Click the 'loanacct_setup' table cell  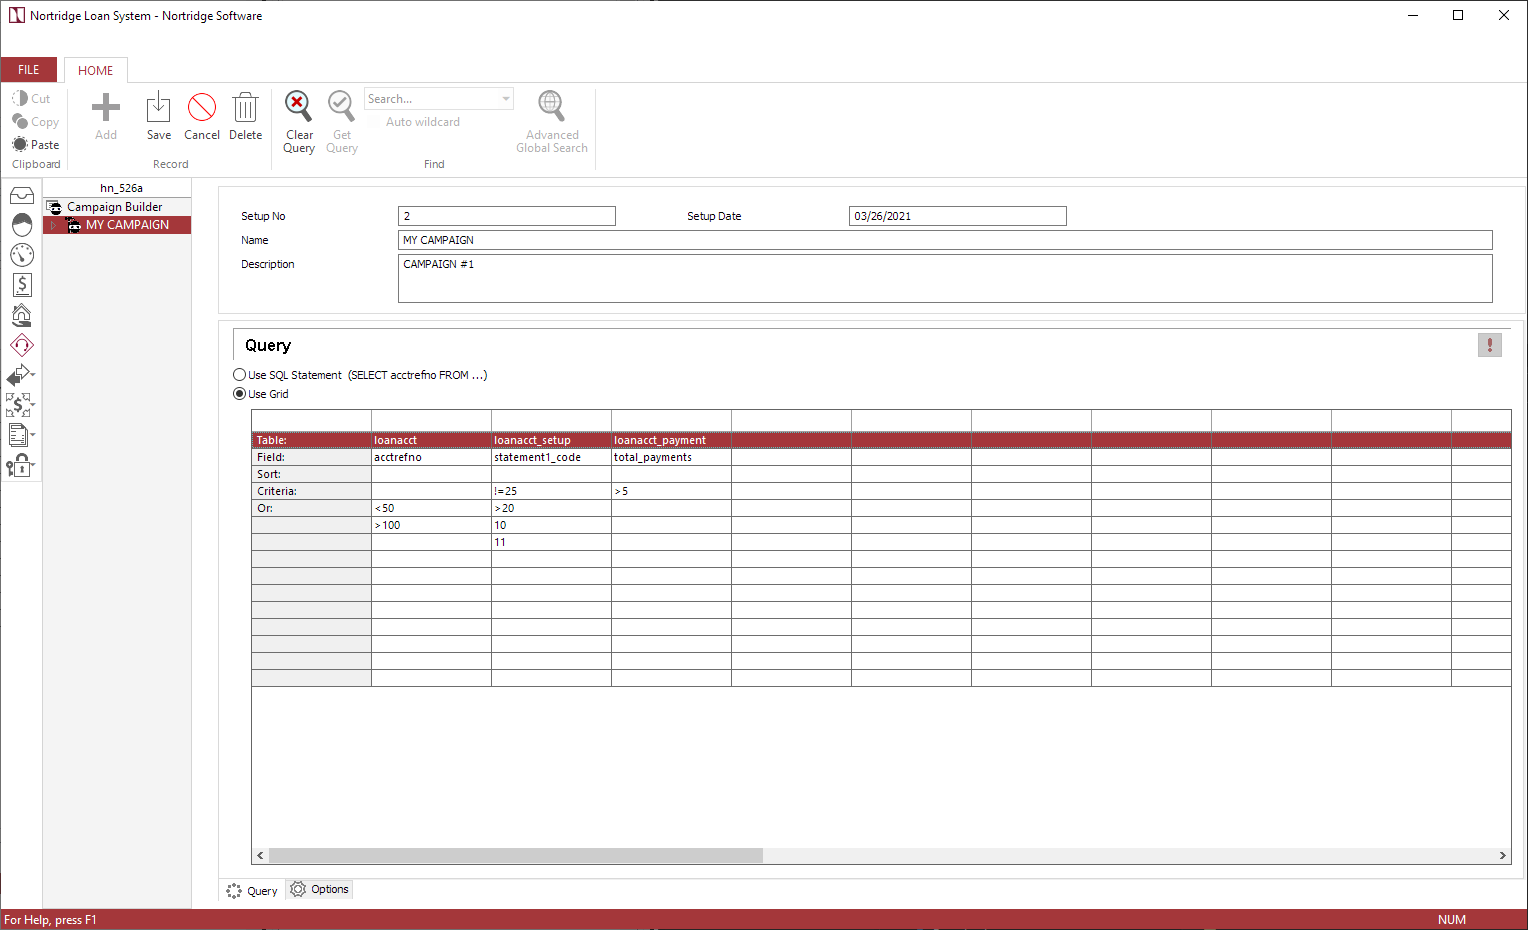(551, 440)
